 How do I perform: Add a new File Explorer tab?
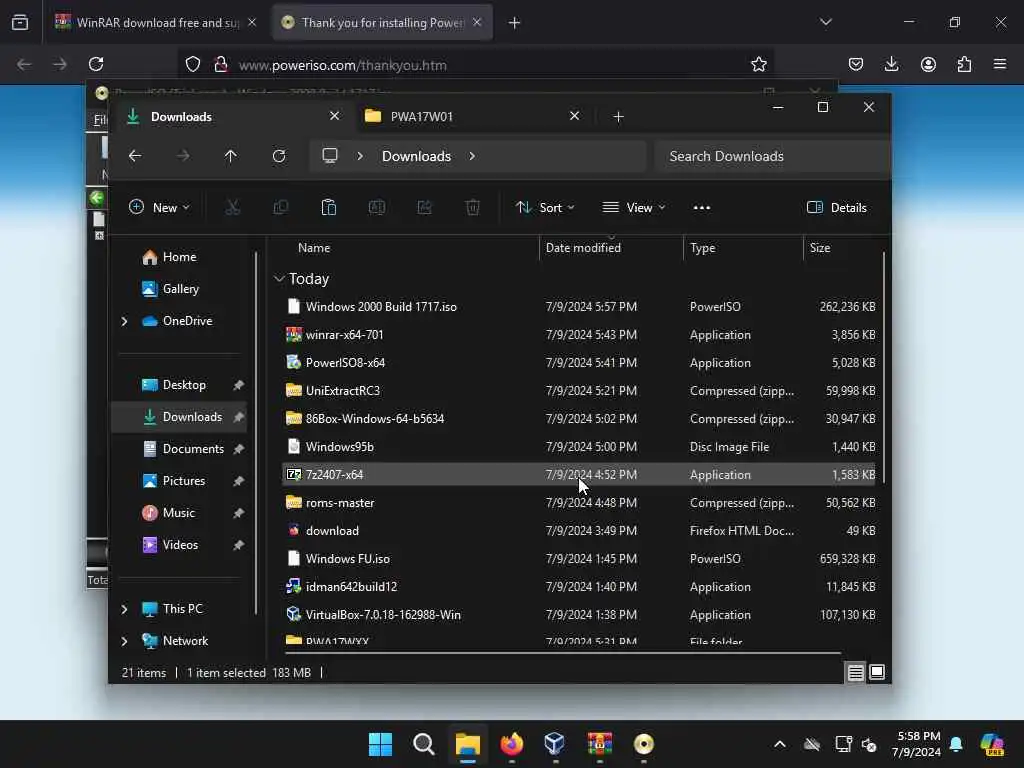[x=618, y=116]
